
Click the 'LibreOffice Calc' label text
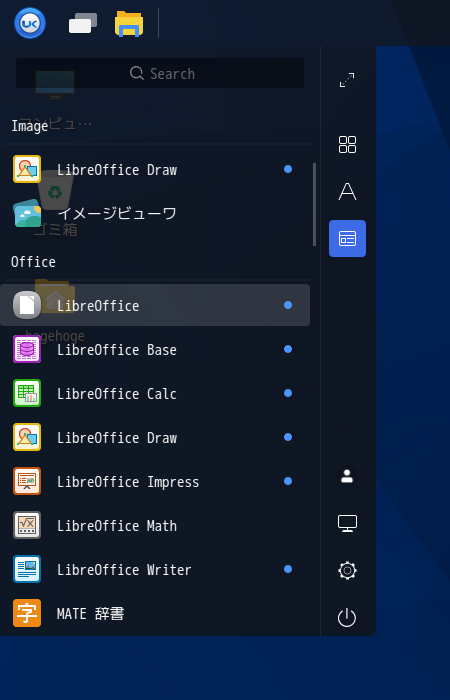click(x=117, y=394)
